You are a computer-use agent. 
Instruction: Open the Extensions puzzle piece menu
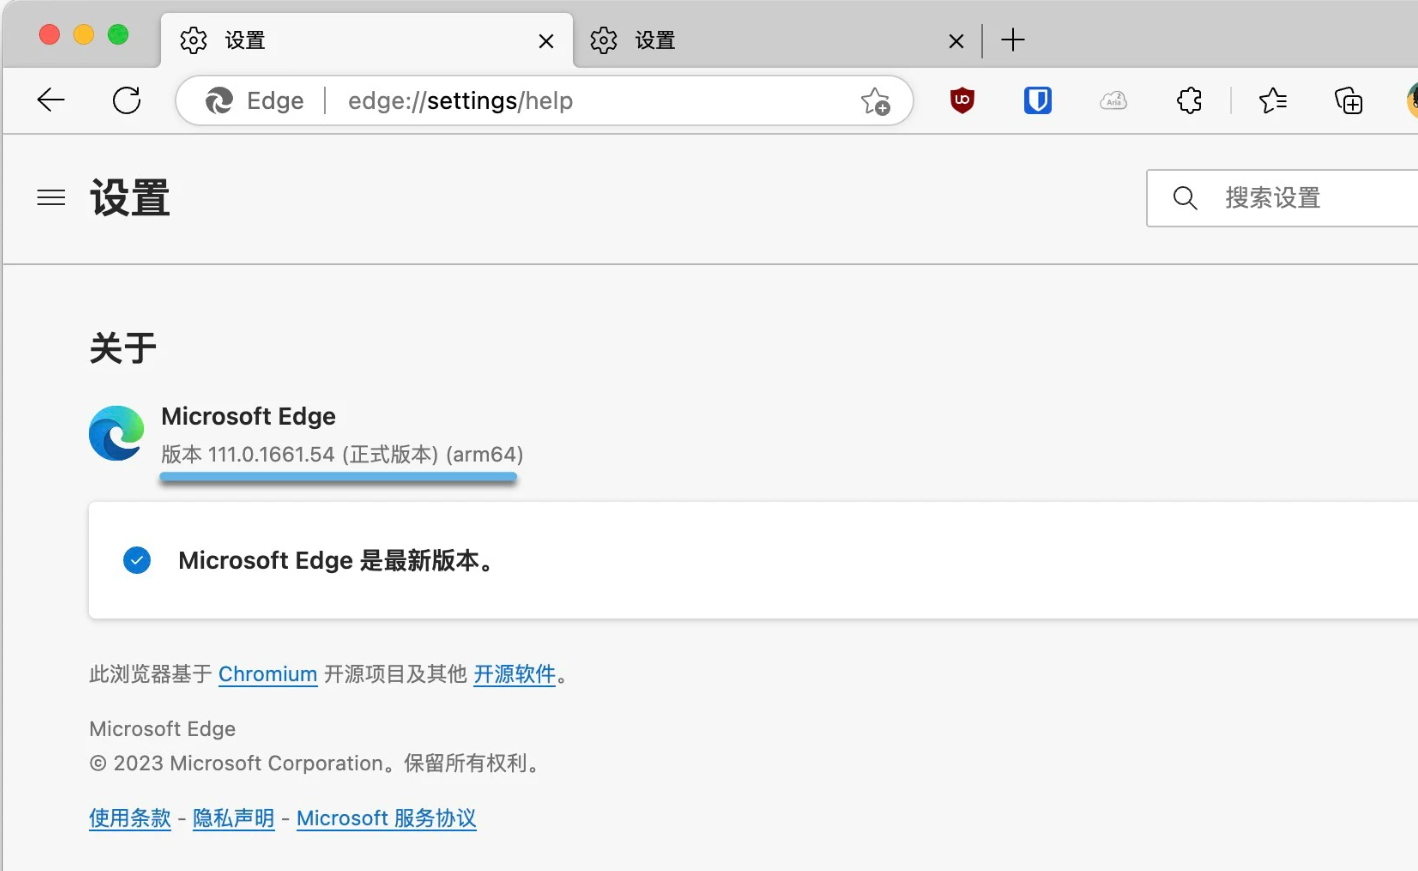1189,100
